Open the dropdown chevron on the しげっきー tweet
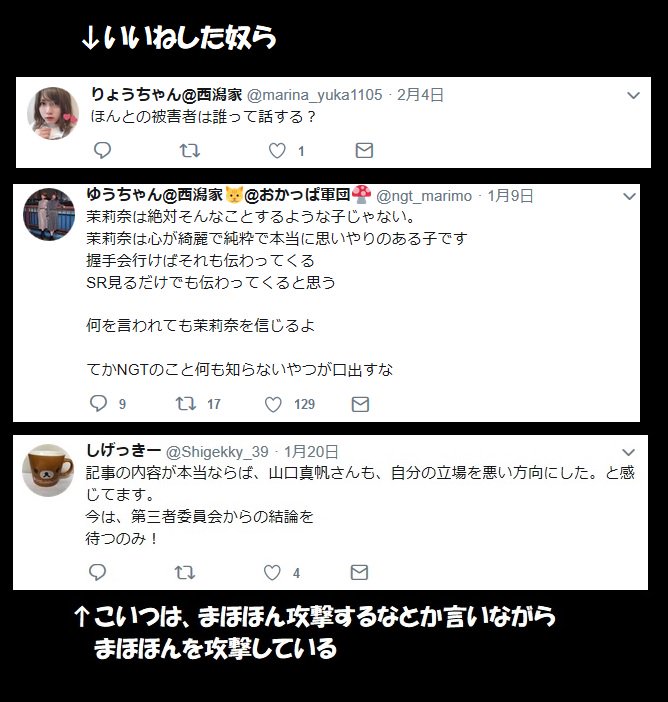The width and height of the screenshot is (668, 702). 629,452
